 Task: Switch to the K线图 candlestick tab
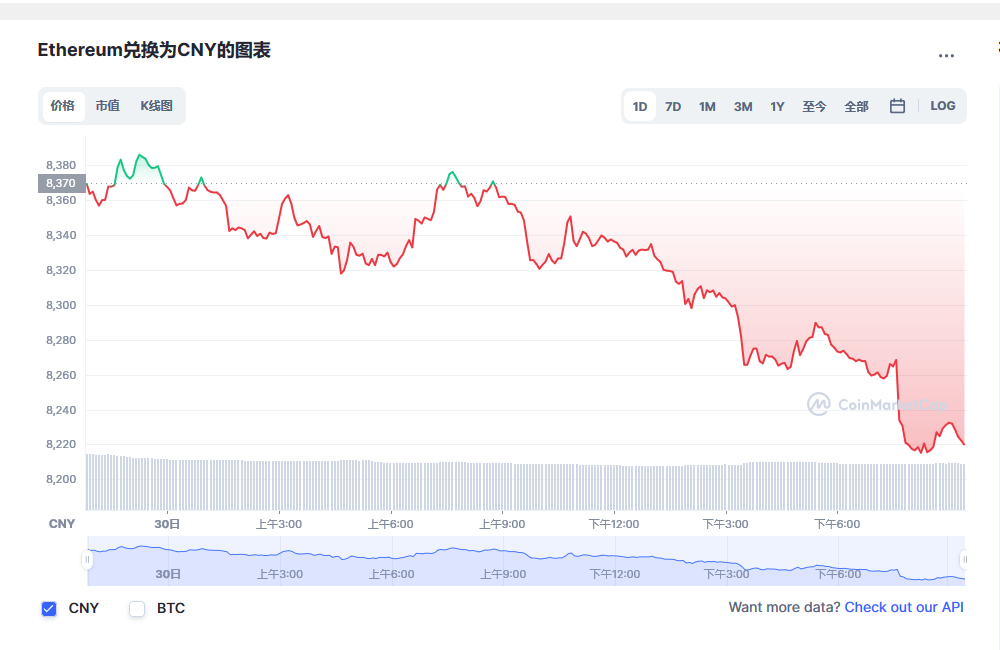(156, 106)
